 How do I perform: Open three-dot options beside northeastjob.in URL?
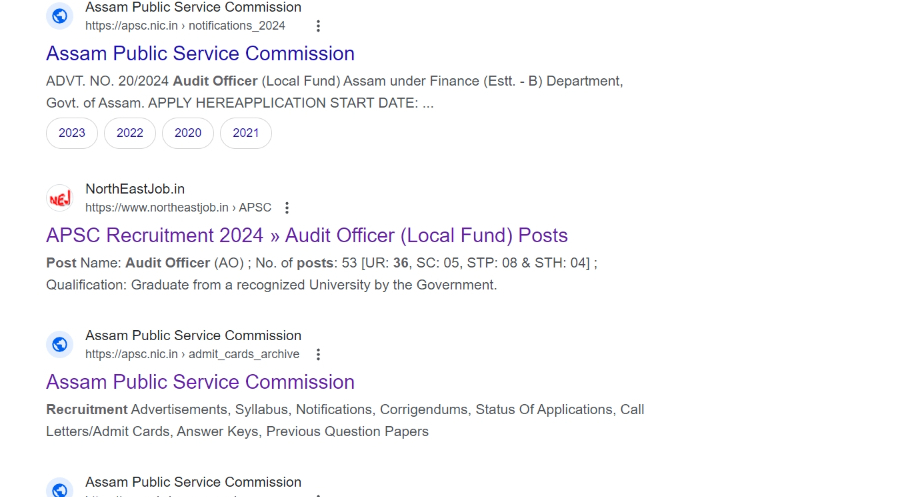pyautogui.click(x=287, y=208)
